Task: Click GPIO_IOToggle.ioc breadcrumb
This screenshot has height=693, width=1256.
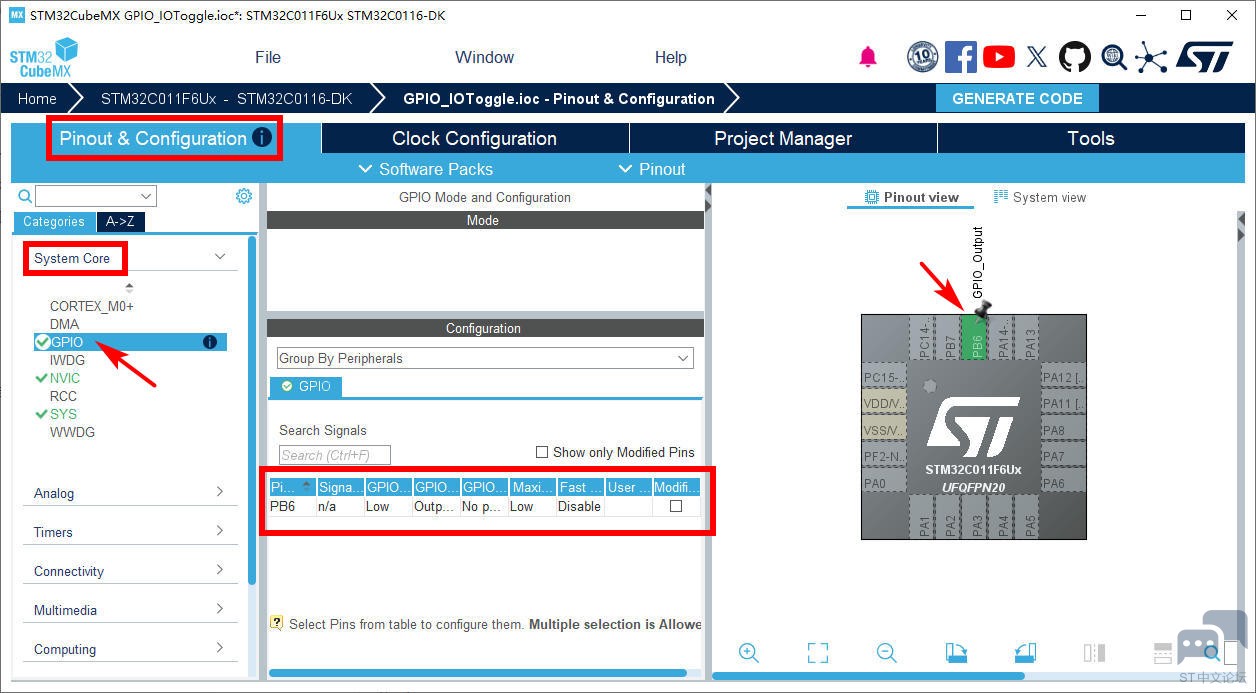Action: point(559,98)
